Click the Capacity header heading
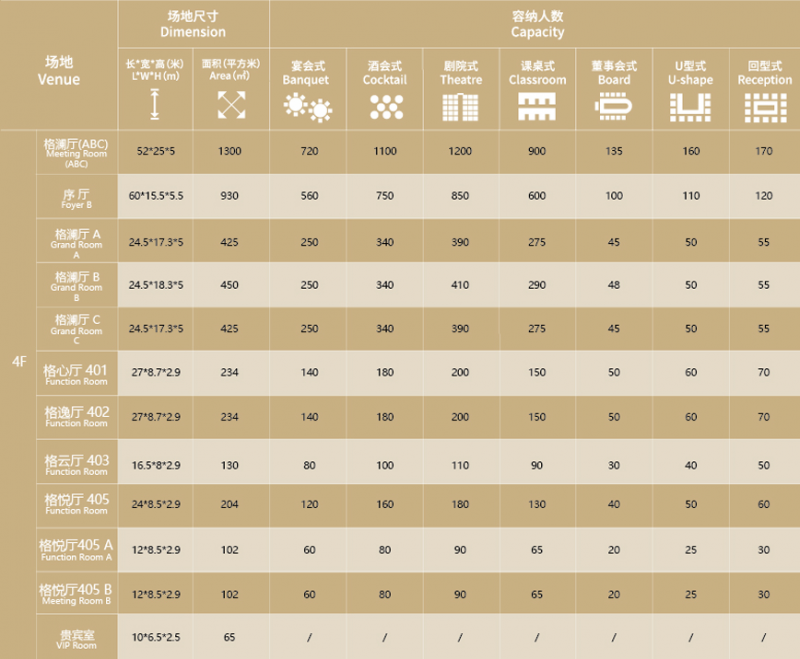Image resolution: width=800 pixels, height=659 pixels. click(x=538, y=24)
